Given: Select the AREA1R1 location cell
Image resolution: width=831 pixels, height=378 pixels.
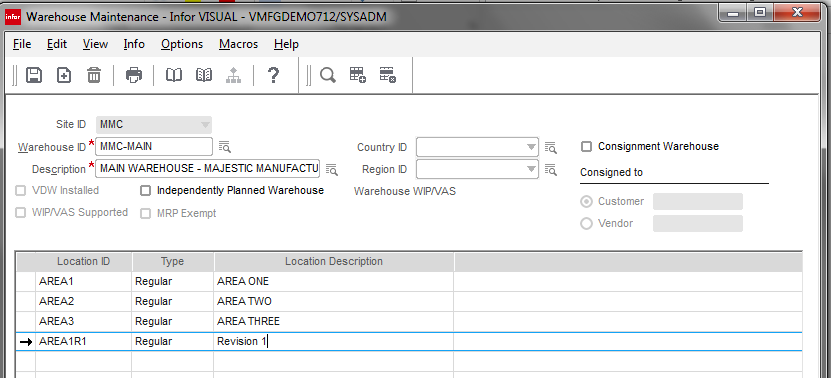Looking at the screenshot, I should (84, 342).
